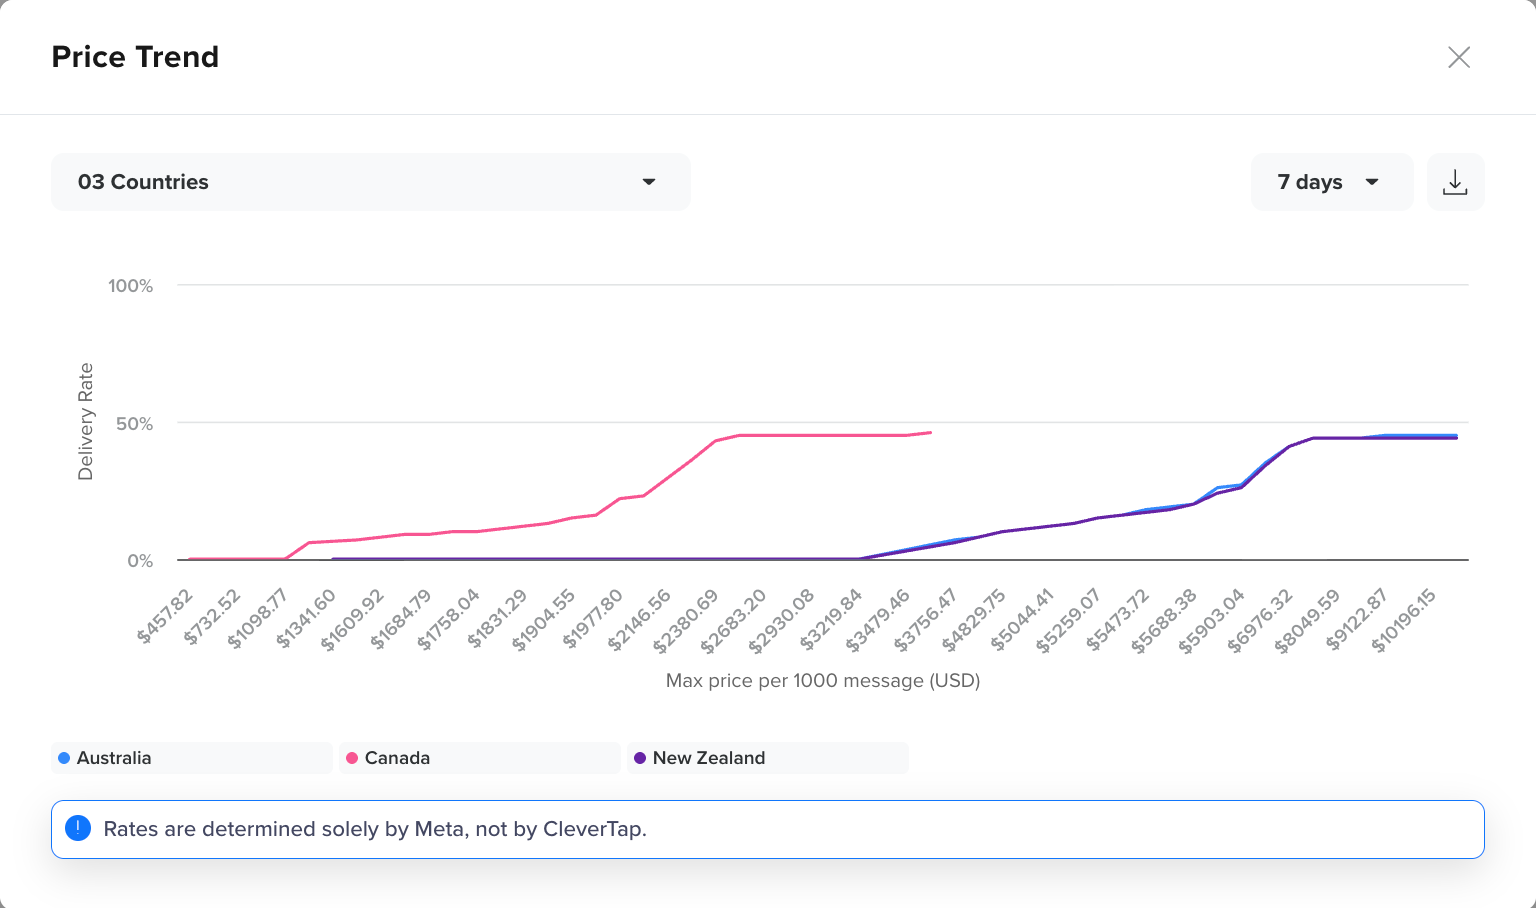Open the 03 Countries dropdown
Screen dimensions: 1536x908
coord(370,182)
